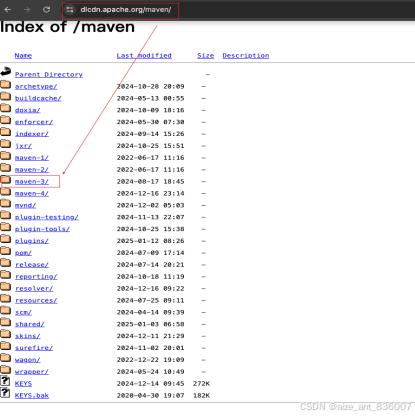Screen dimensions: 415x418
Task: Click folder icon beside maven-3/
Action: click(6, 180)
